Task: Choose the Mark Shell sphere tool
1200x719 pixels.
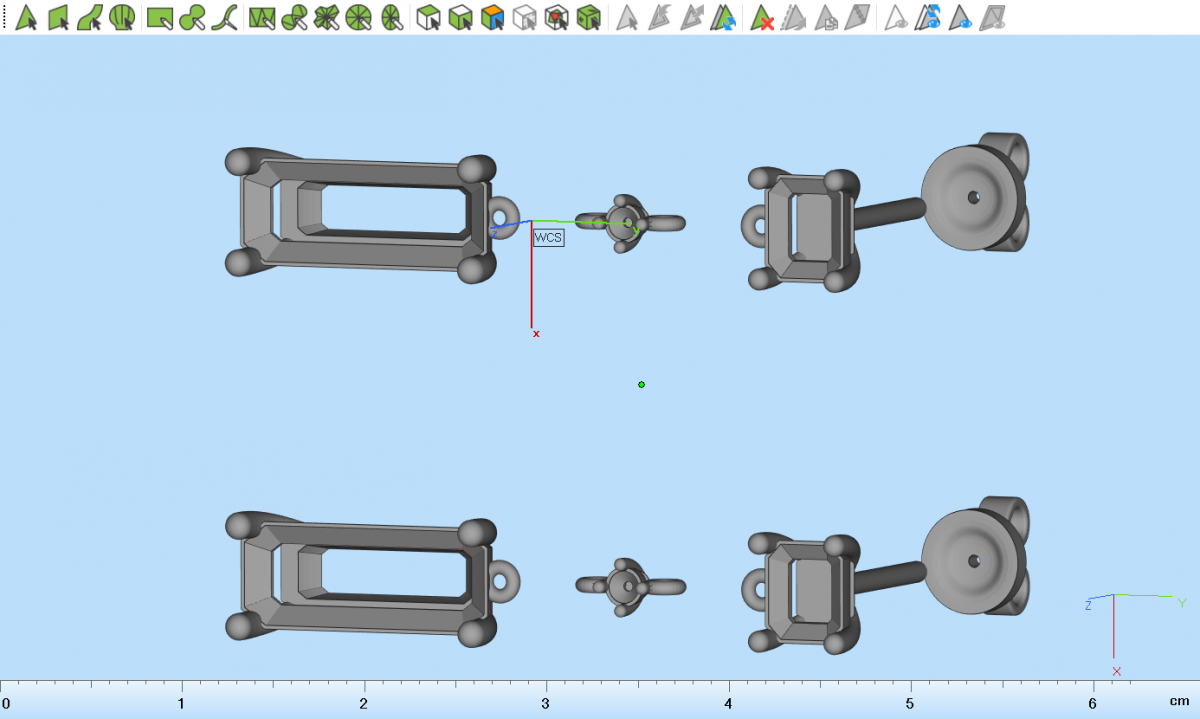Action: tap(122, 17)
